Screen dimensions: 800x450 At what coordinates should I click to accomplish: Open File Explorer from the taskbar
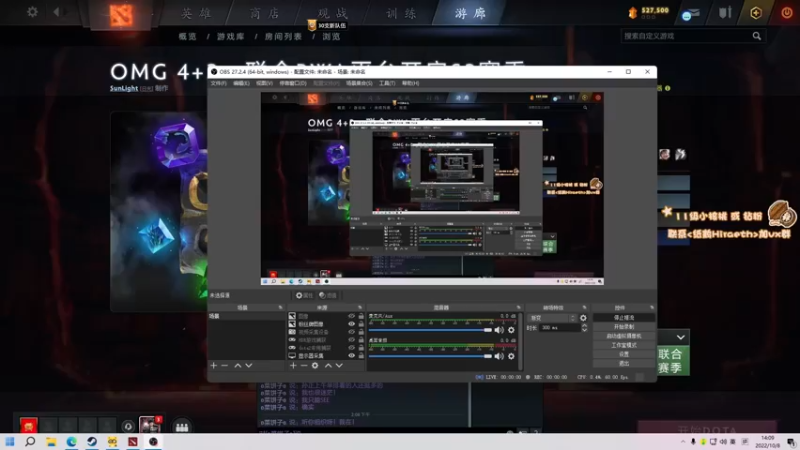[x=51, y=442]
